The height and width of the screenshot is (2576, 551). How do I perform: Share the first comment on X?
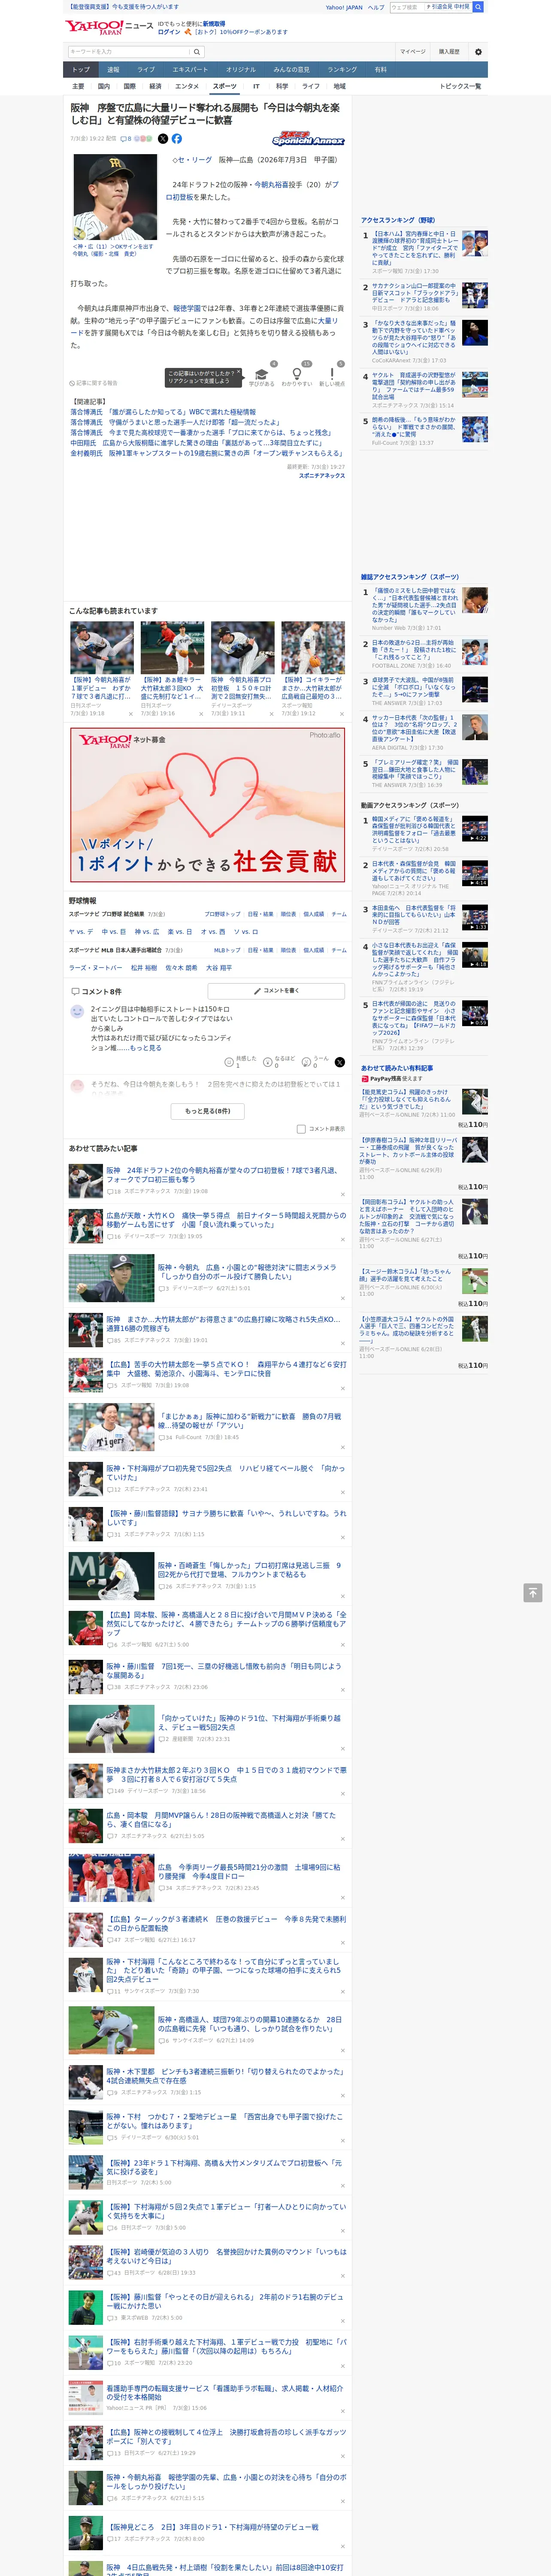[340, 1062]
